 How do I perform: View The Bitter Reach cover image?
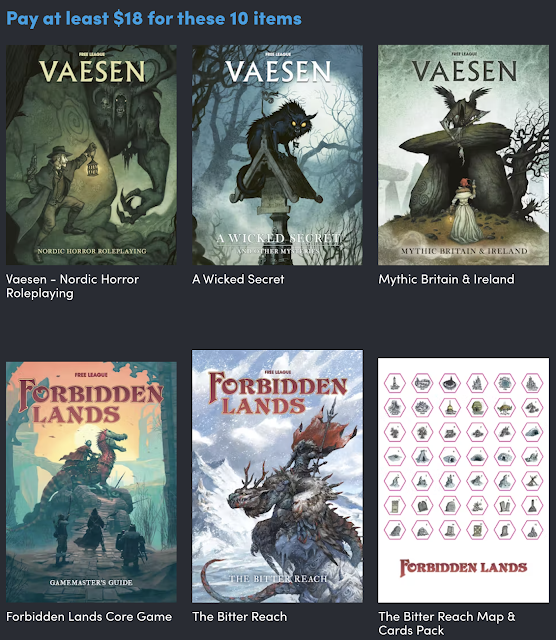(x=277, y=476)
